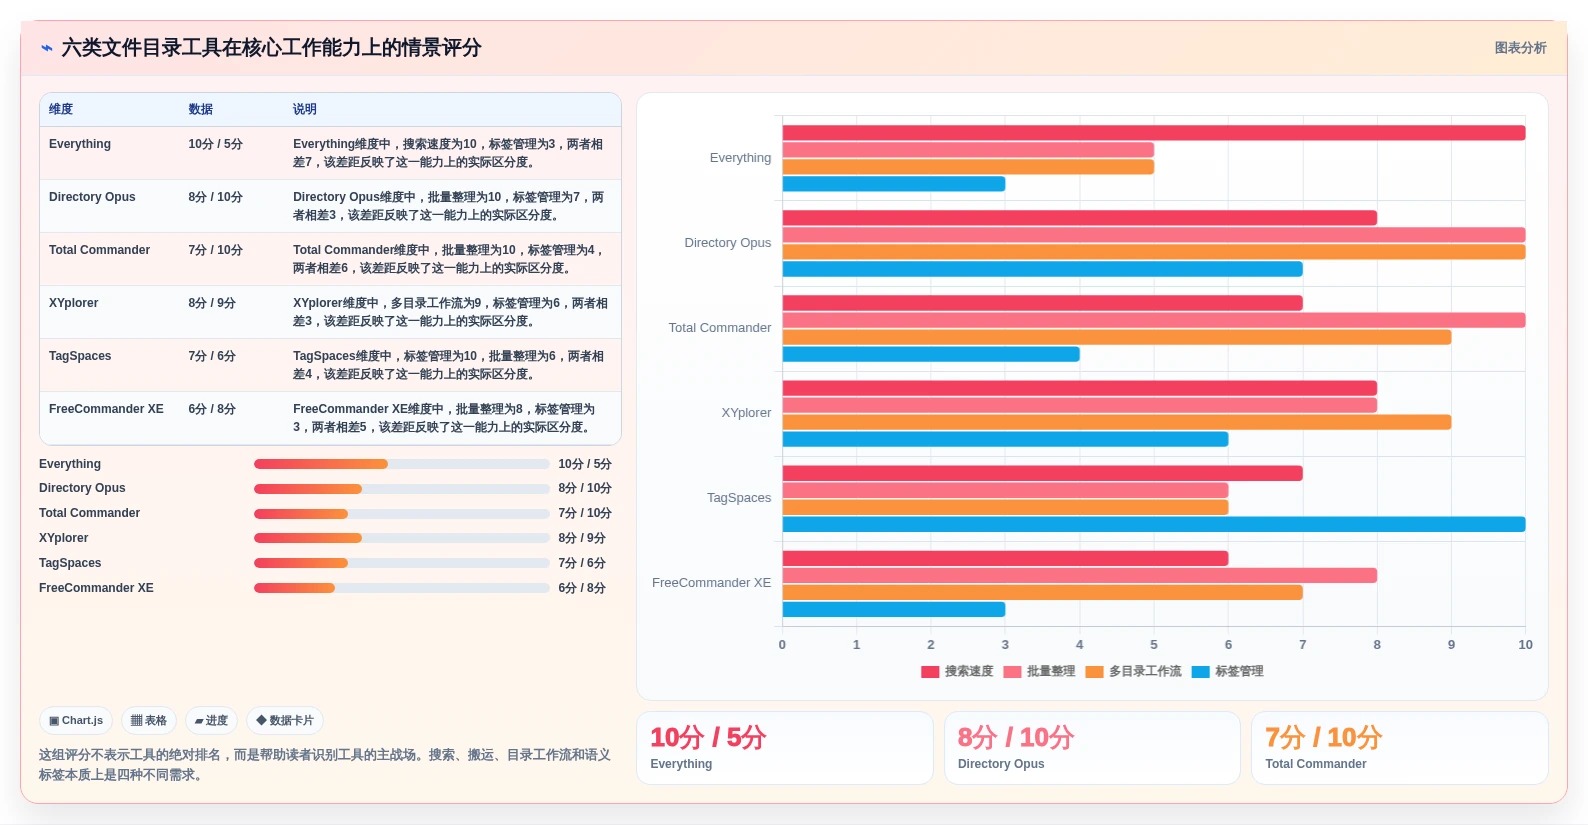
Task: Click the Directory Opus progress bar
Action: pos(402,489)
